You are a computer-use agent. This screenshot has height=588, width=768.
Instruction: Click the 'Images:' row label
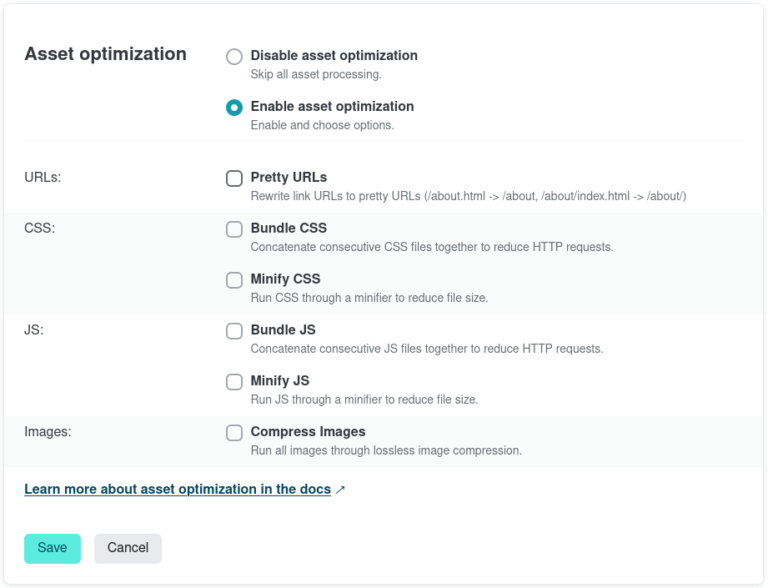click(49, 432)
